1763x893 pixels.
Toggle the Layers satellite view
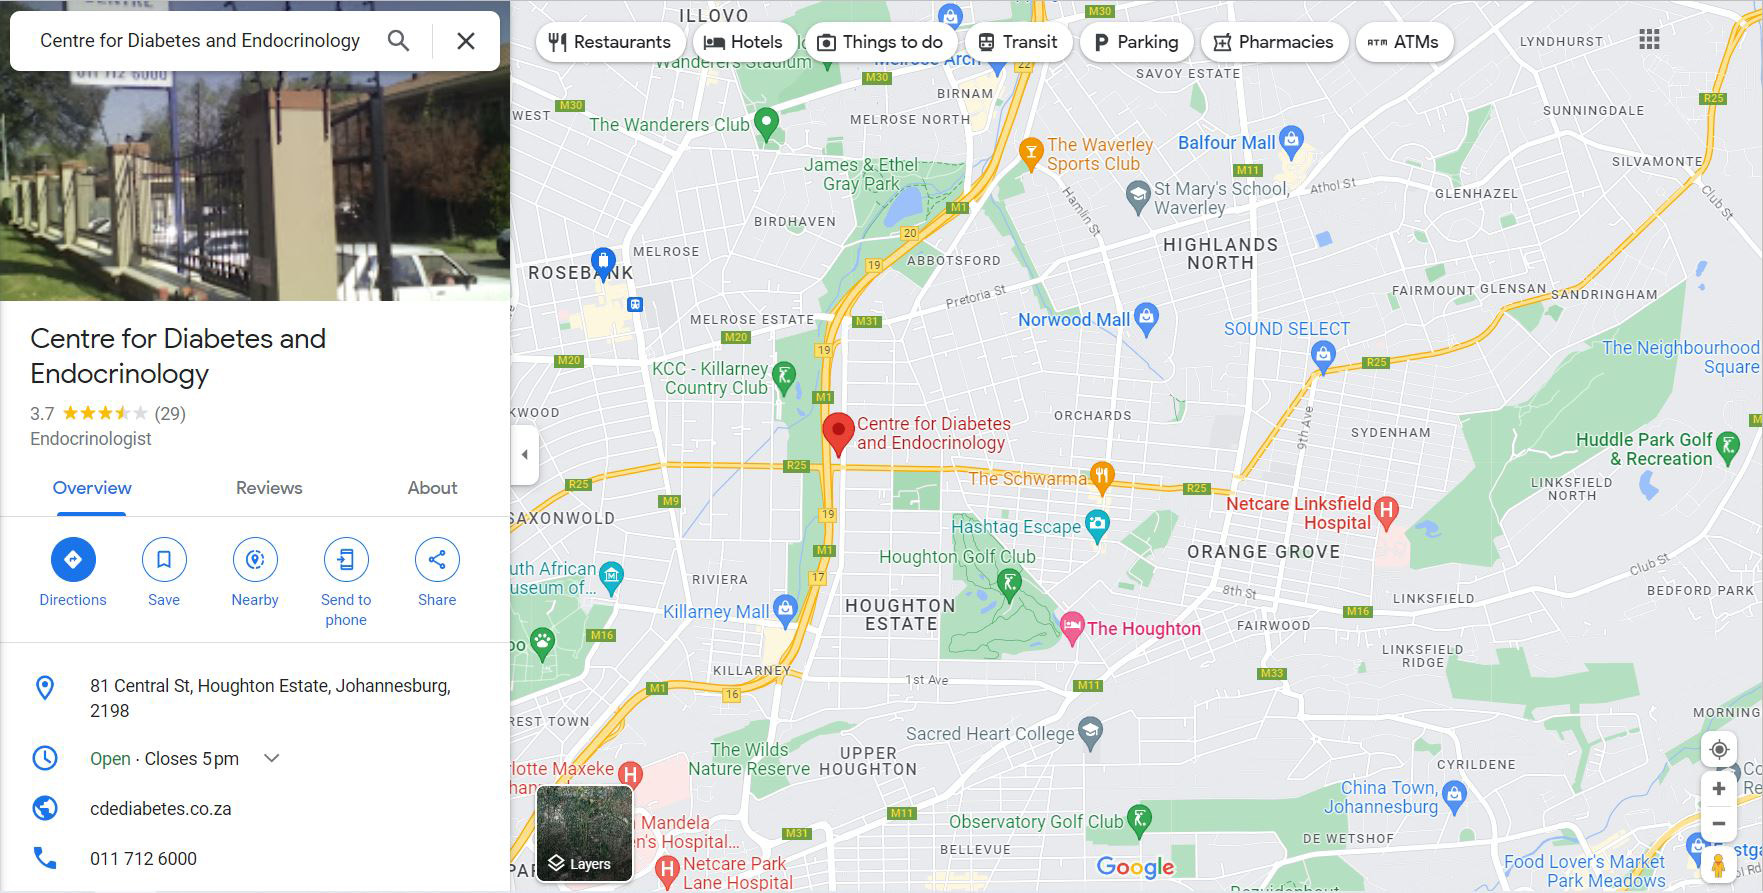pos(584,833)
